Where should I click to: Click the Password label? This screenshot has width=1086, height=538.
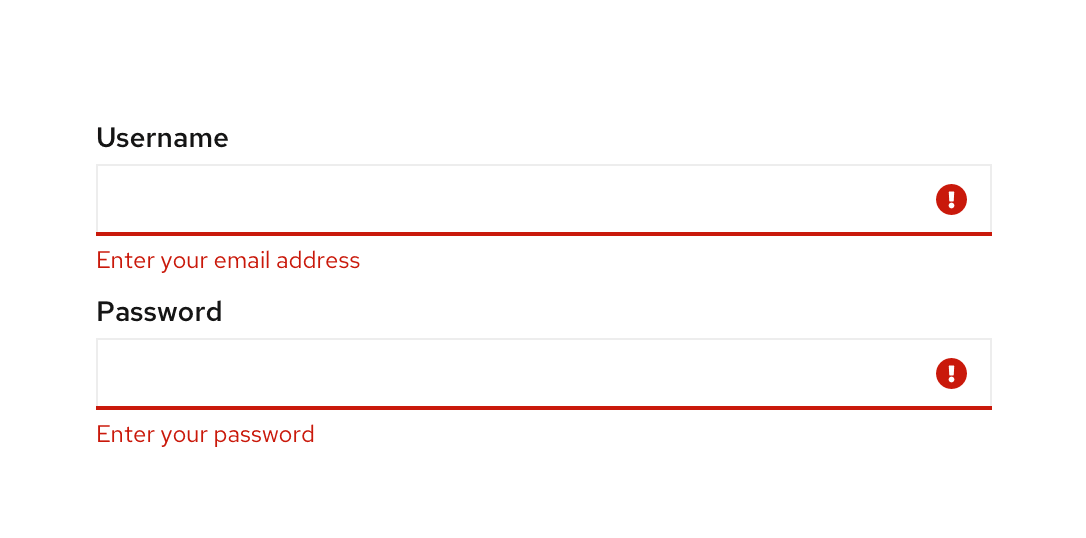click(159, 312)
